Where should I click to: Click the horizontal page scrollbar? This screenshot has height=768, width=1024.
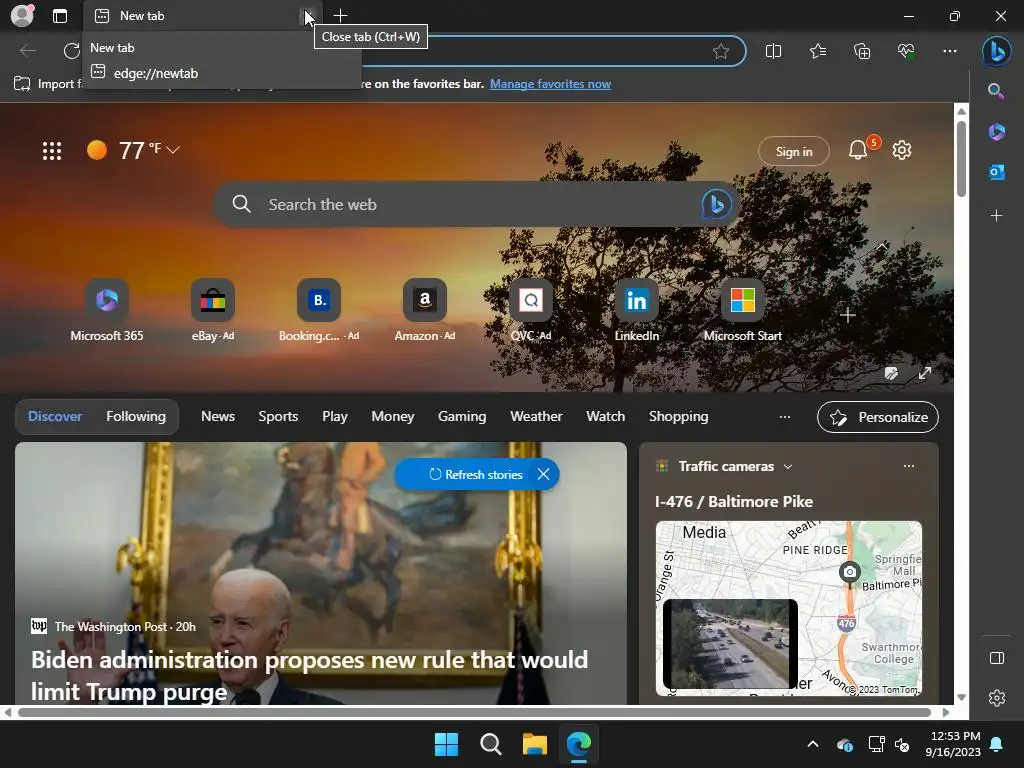pyautogui.click(x=474, y=712)
